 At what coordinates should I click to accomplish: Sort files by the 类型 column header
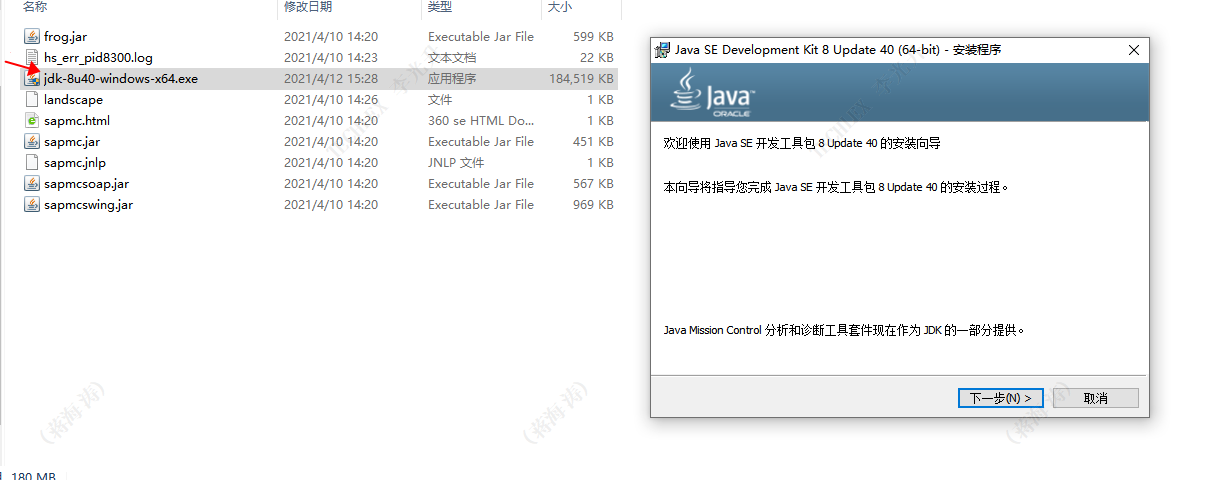[440, 7]
